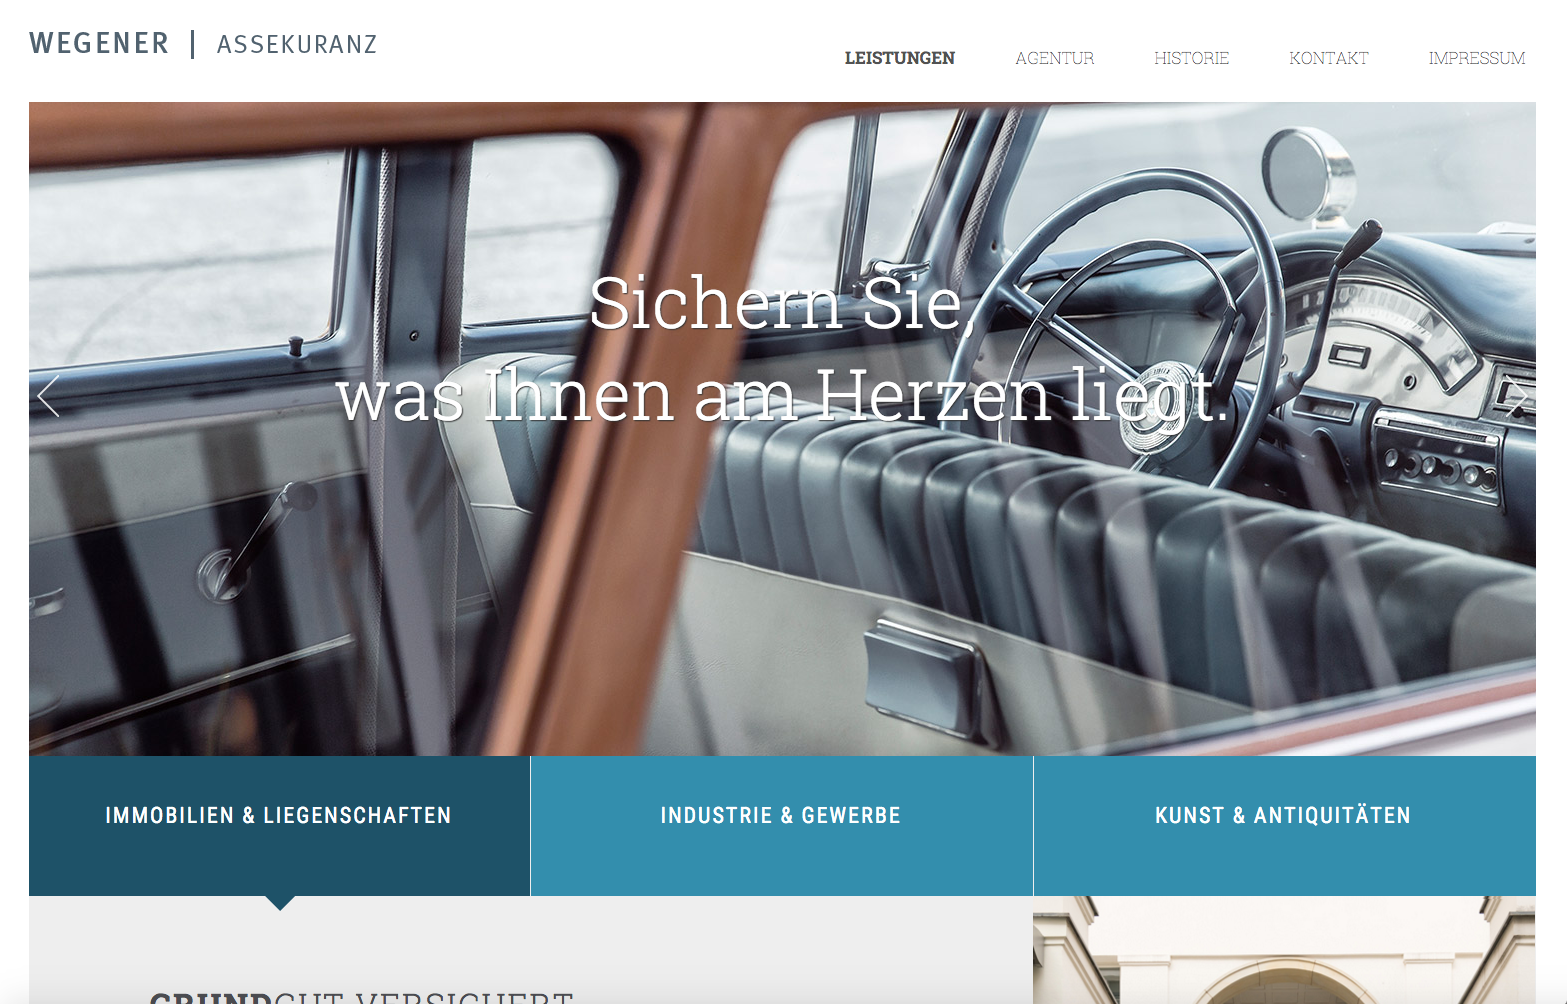Click the WEGENER word in the logo
This screenshot has height=1004, width=1567.
[99, 44]
